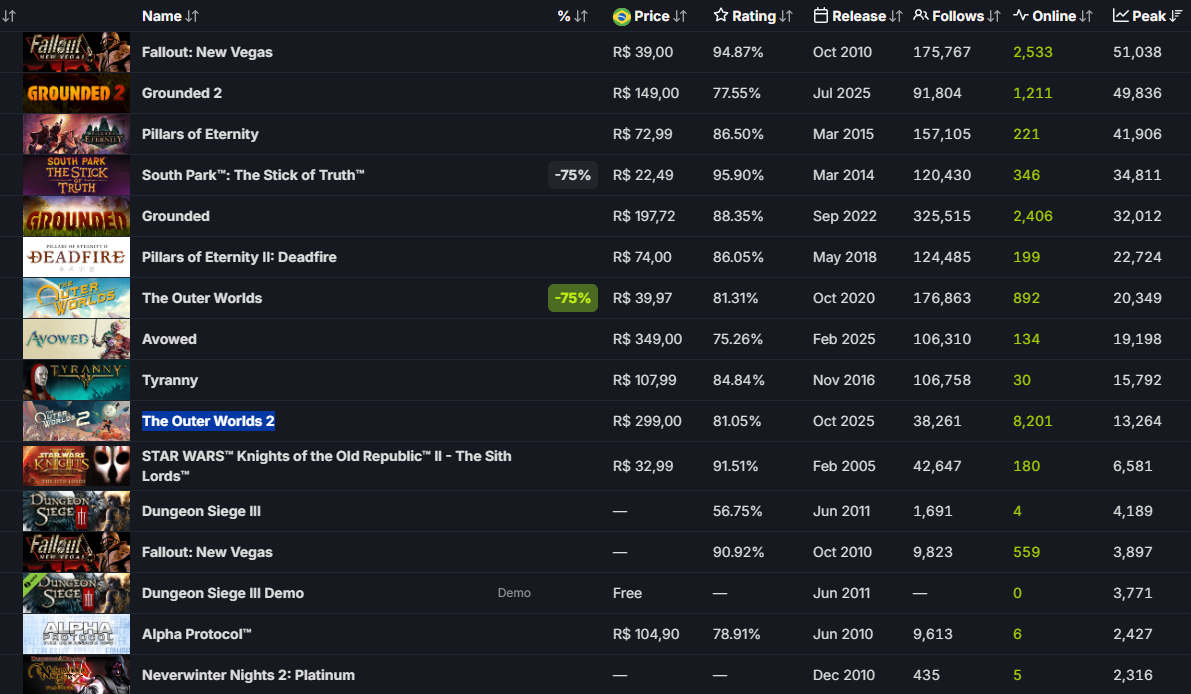Image resolution: width=1191 pixels, height=694 pixels.
Task: Click the pulse icon beside Online
Action: tap(1021, 16)
